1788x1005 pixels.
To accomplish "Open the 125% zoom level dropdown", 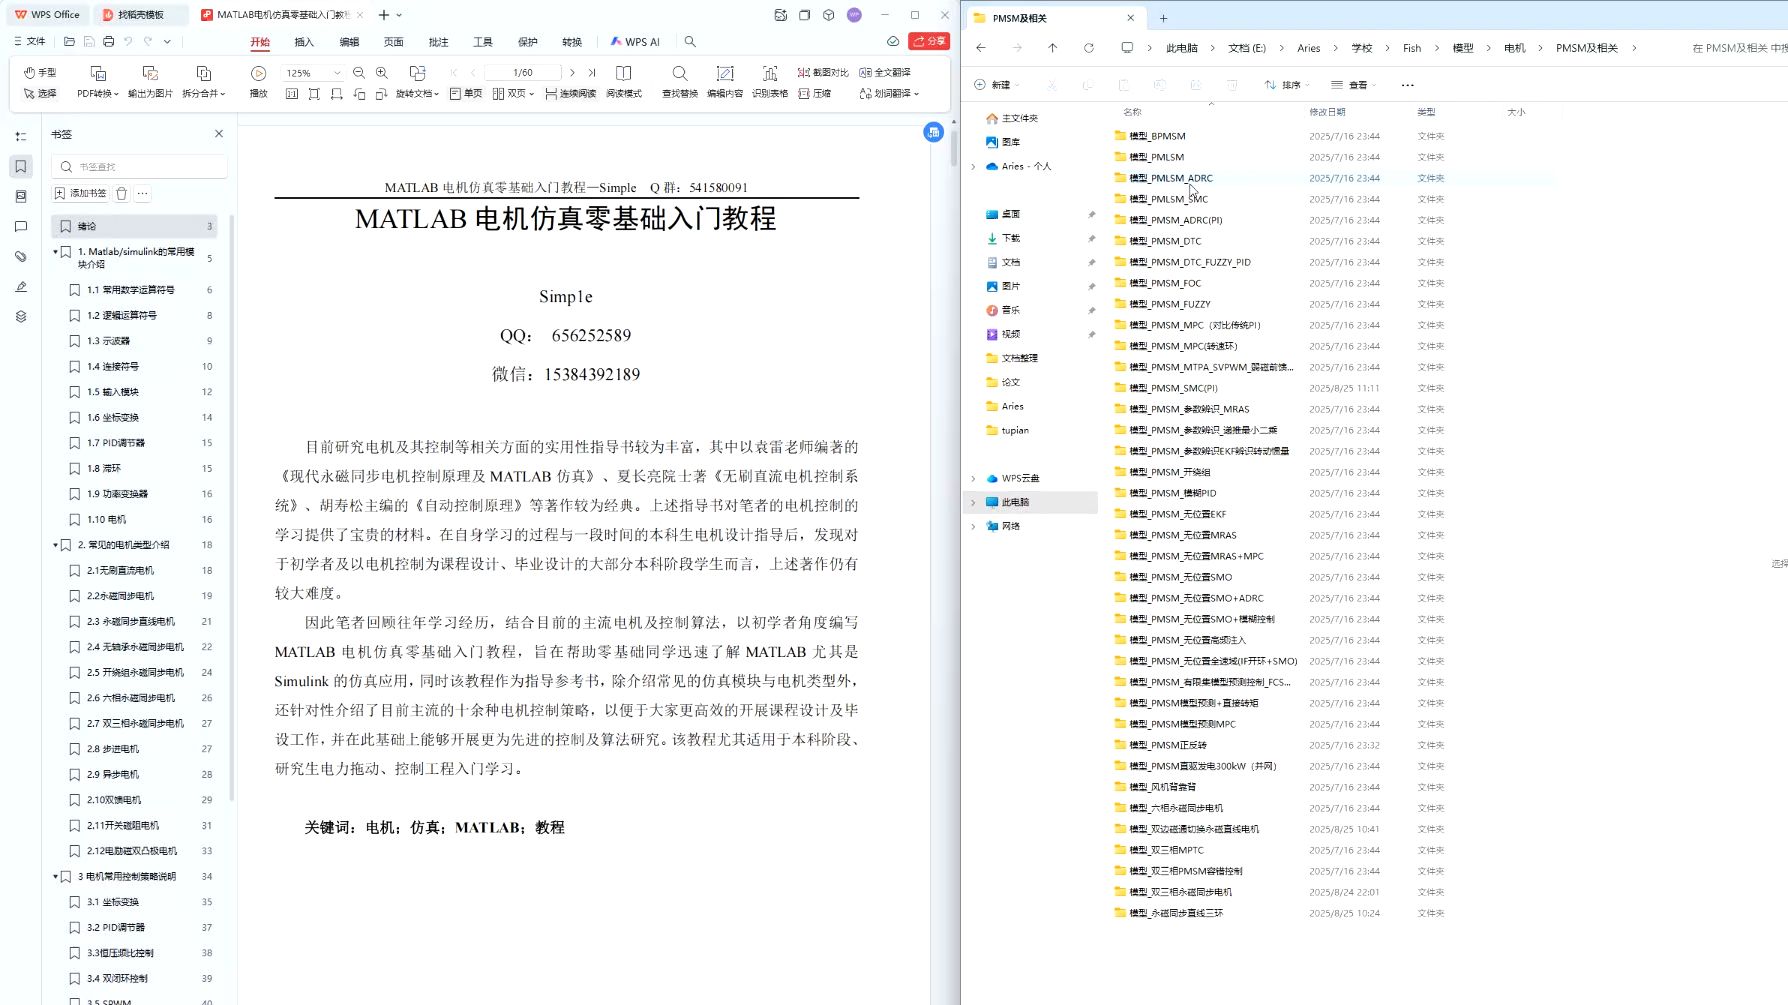I will (336, 72).
